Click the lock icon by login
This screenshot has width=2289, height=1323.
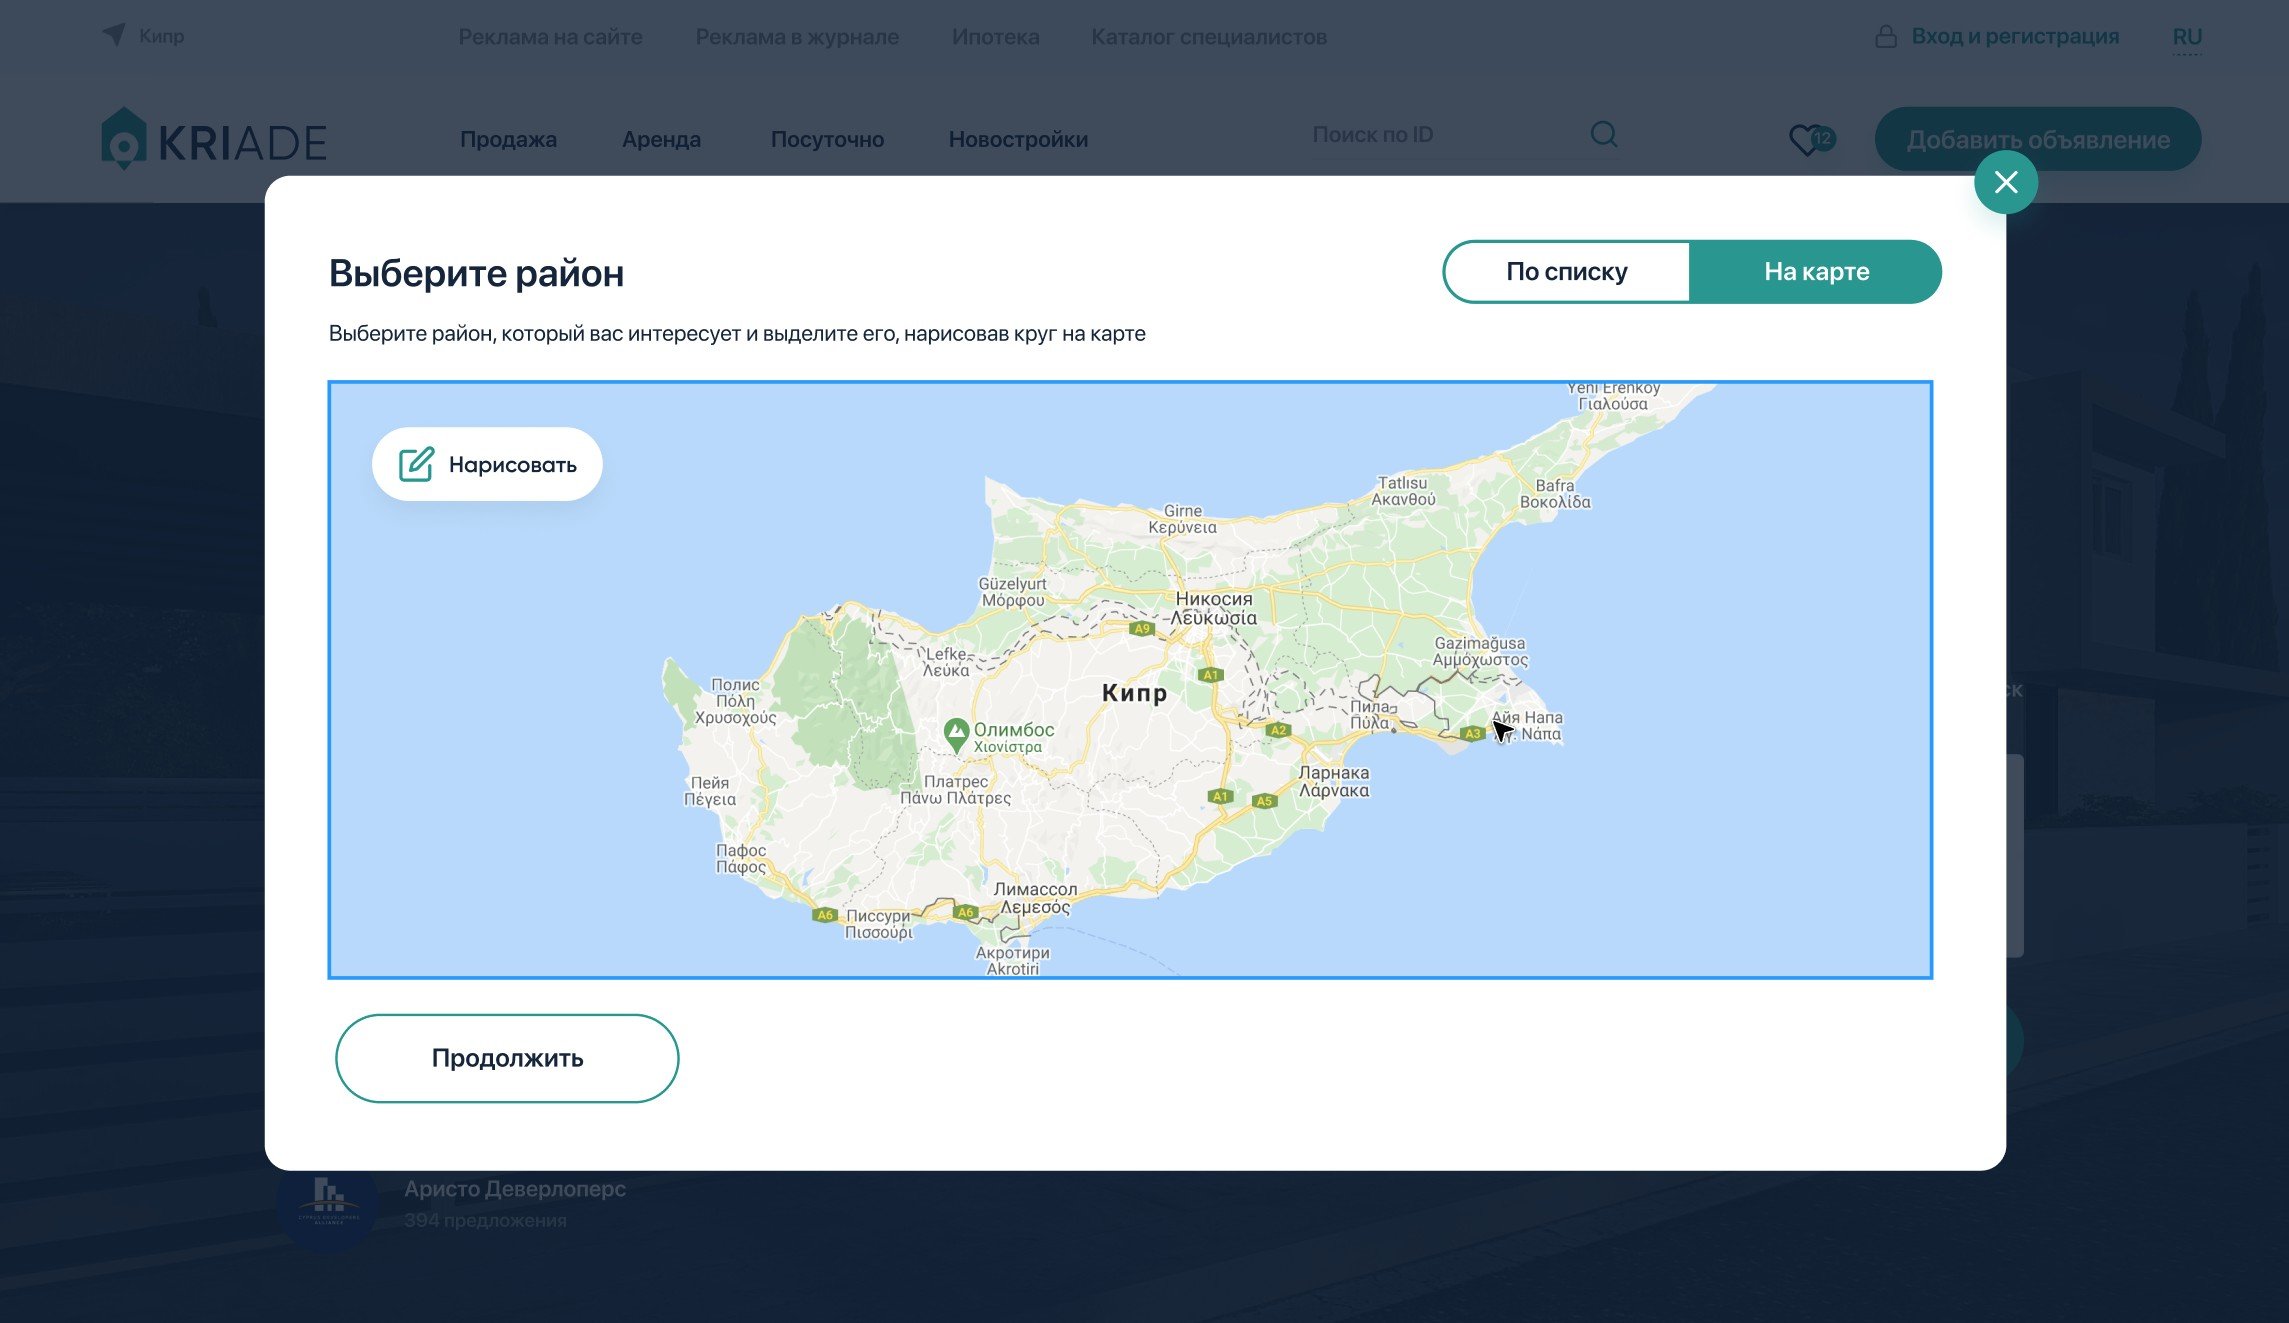click(x=1885, y=37)
